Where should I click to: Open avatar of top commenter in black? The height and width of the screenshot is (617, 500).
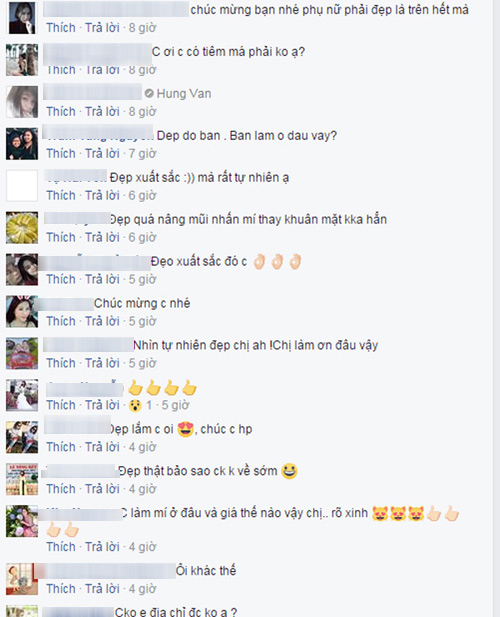tap(22, 18)
